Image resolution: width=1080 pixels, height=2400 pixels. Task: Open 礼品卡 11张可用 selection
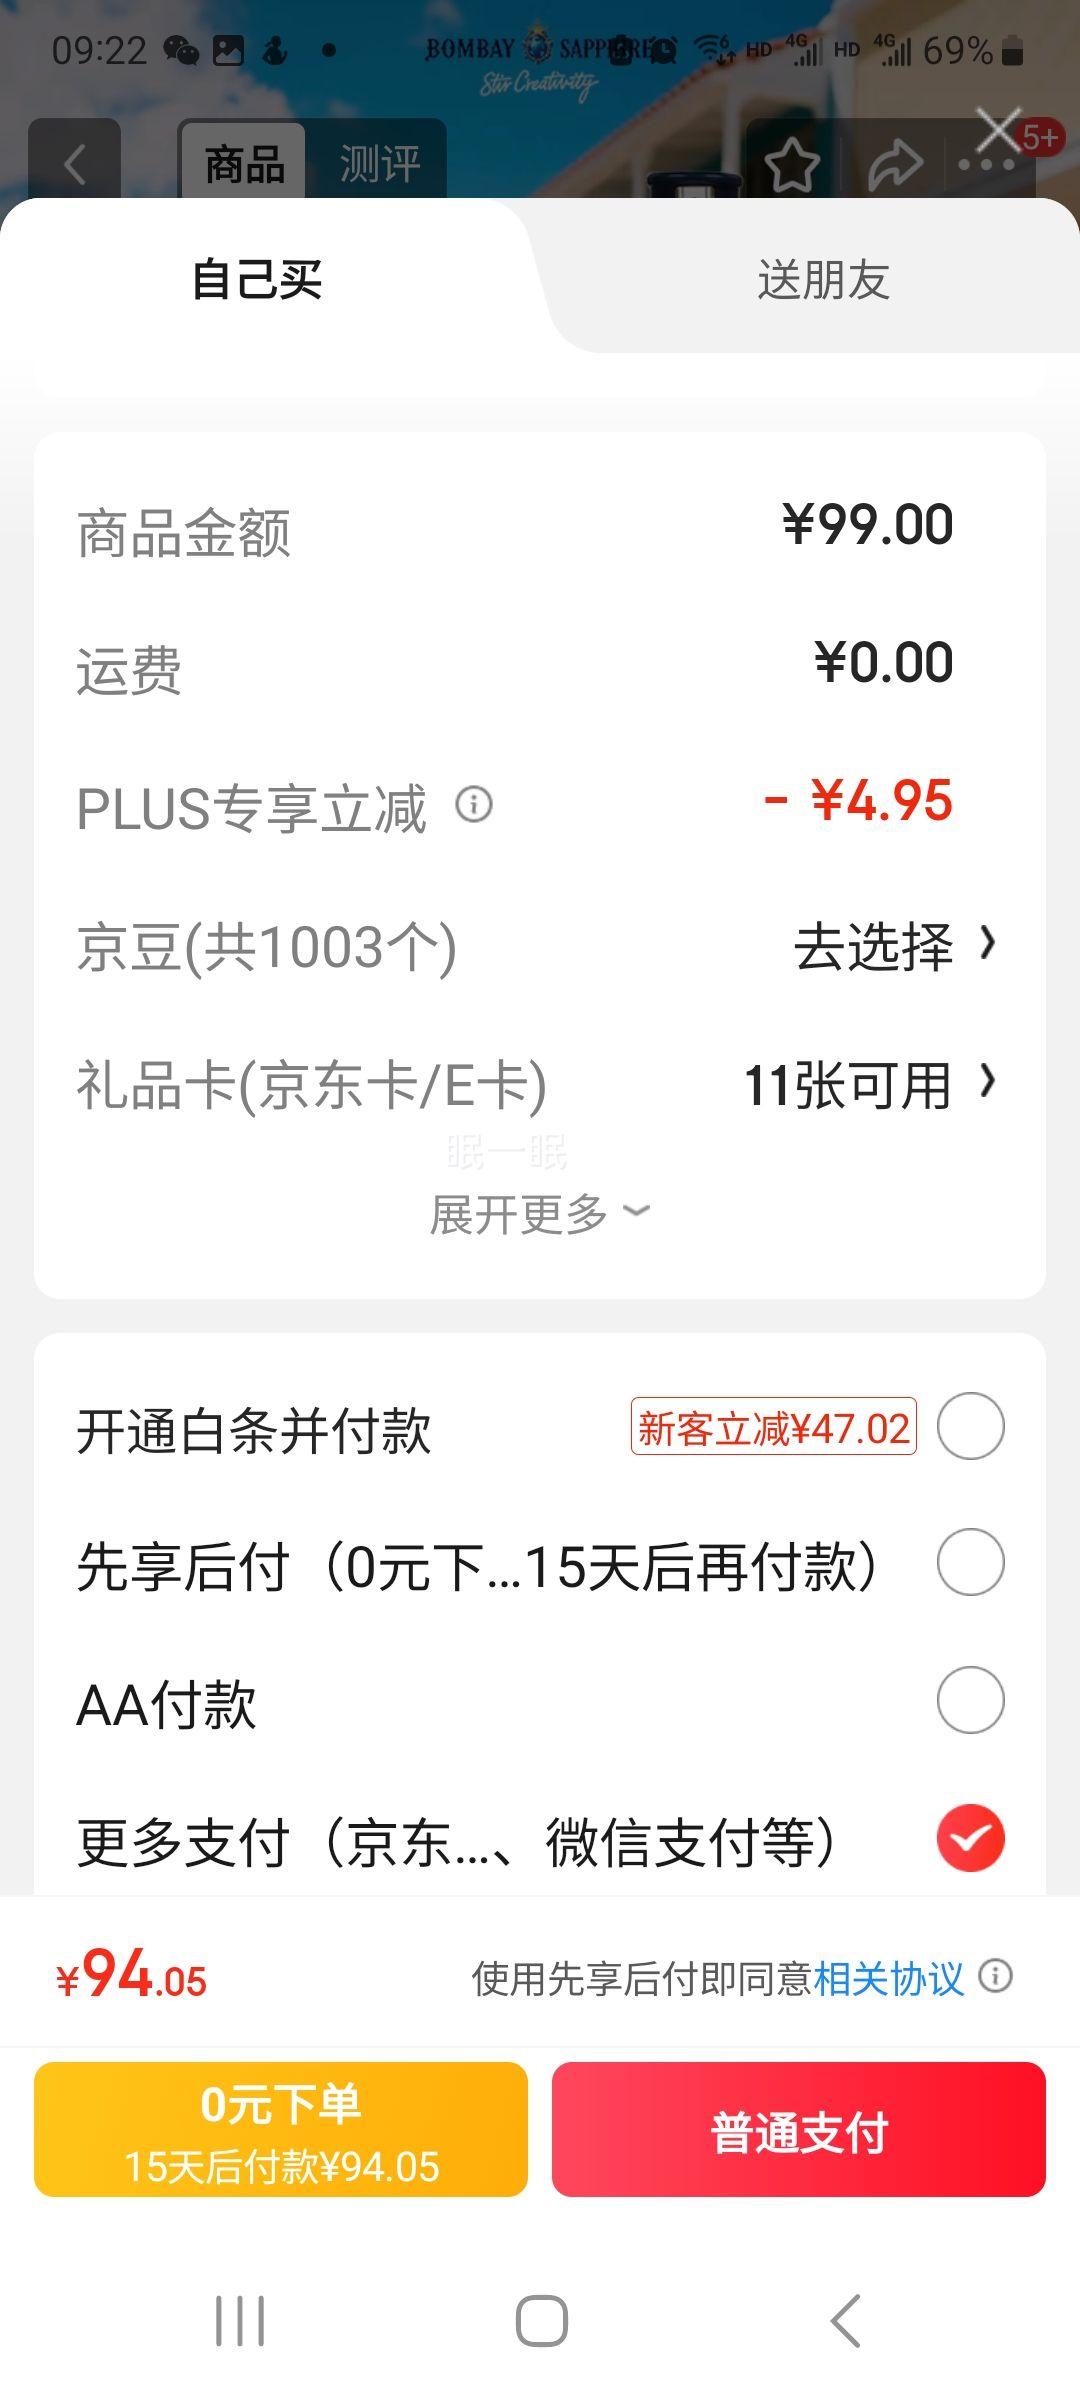870,1084
